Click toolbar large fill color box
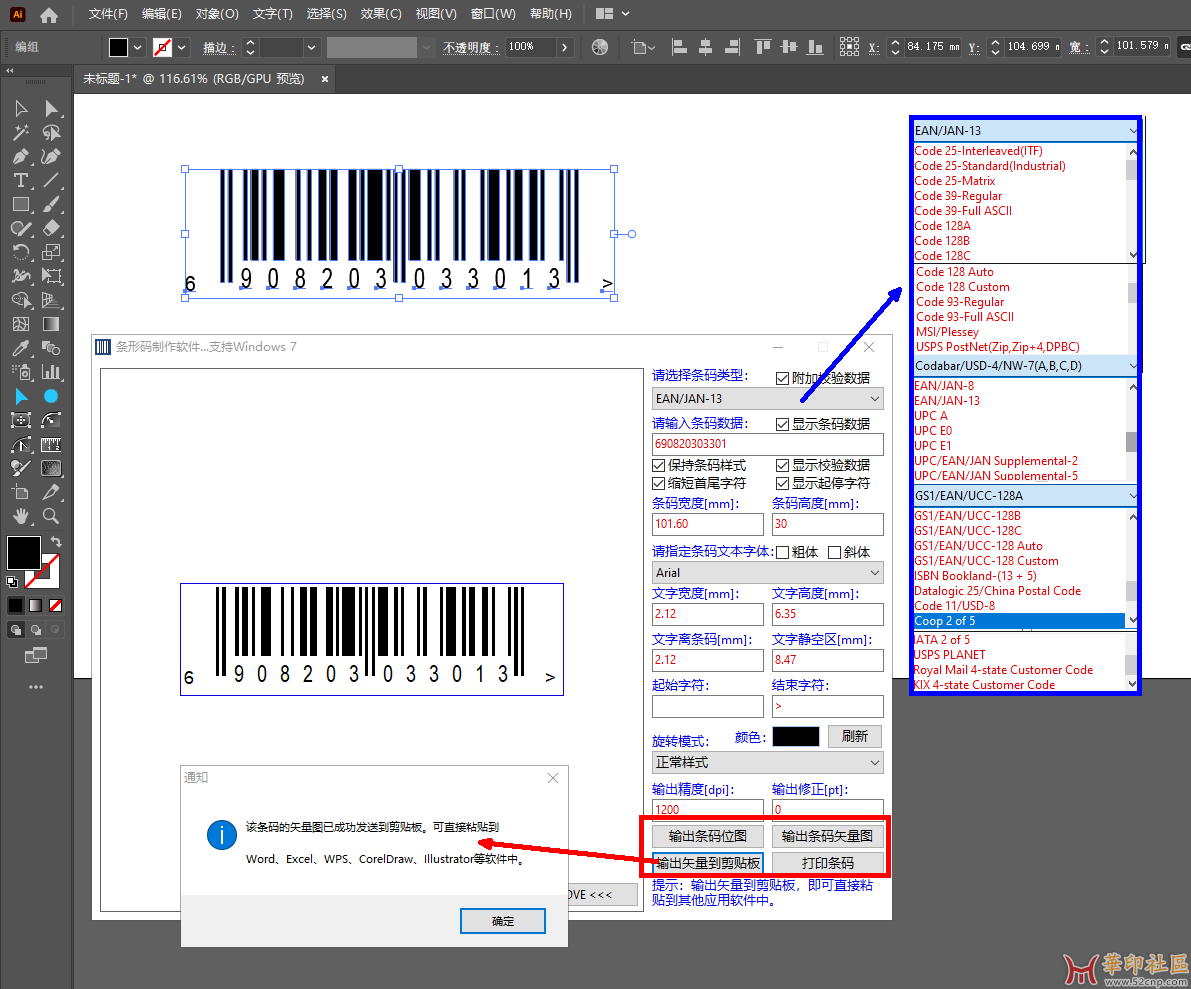 pos(24,552)
